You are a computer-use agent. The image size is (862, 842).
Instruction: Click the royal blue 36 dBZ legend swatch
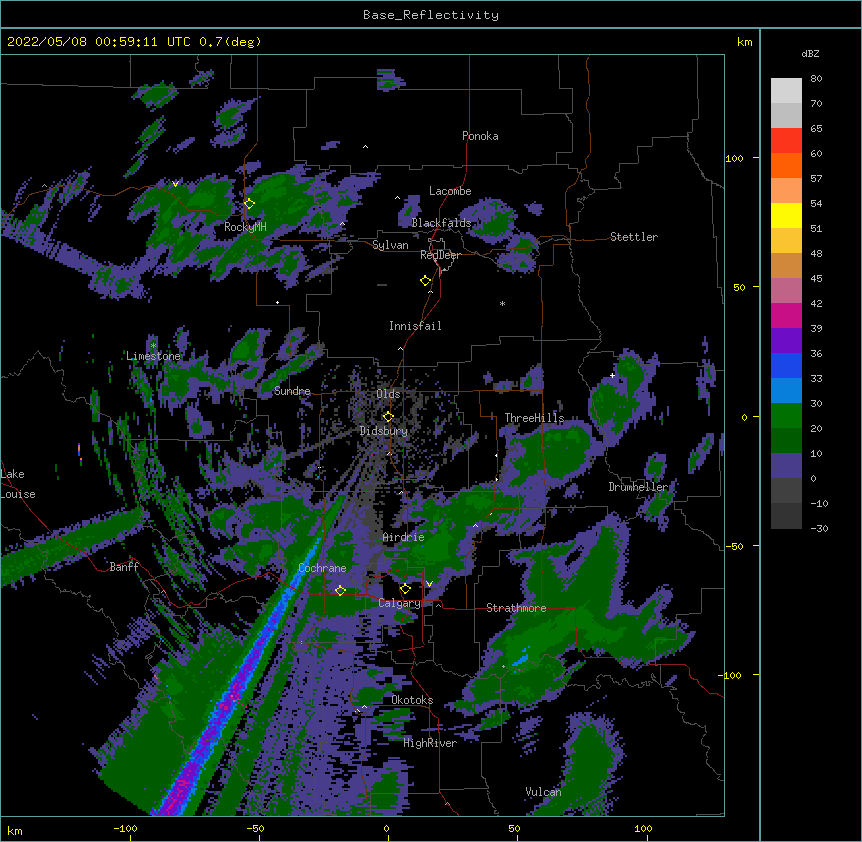click(x=786, y=365)
